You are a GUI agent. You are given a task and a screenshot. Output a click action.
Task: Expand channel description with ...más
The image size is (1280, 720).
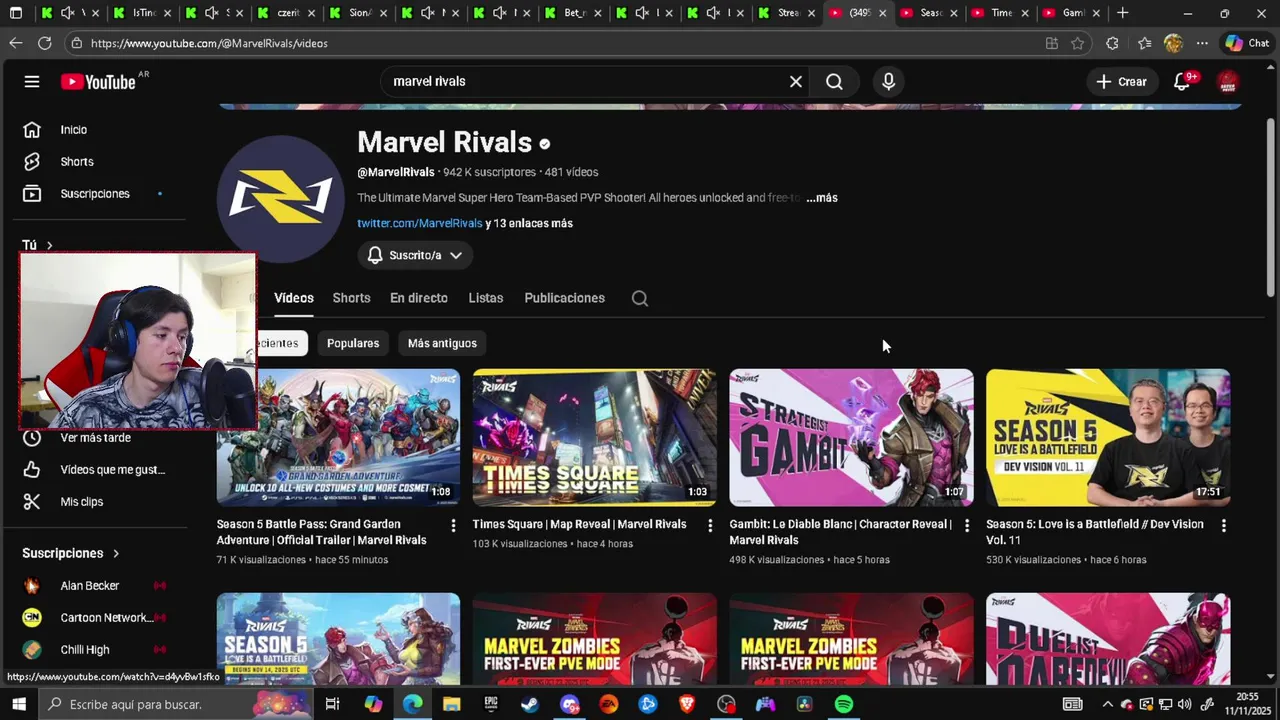tap(822, 198)
